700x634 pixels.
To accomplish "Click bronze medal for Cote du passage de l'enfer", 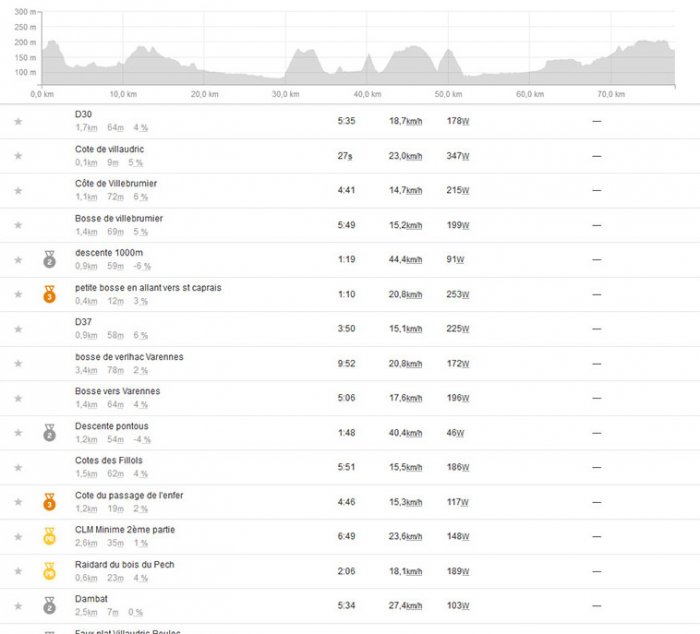I will click(x=50, y=502).
